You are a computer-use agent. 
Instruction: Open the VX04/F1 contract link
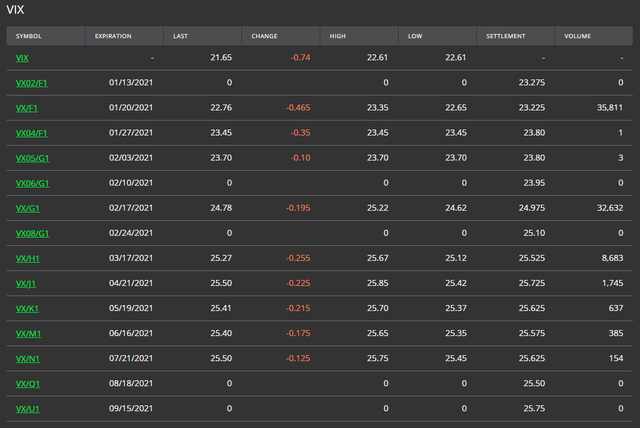(x=32, y=133)
